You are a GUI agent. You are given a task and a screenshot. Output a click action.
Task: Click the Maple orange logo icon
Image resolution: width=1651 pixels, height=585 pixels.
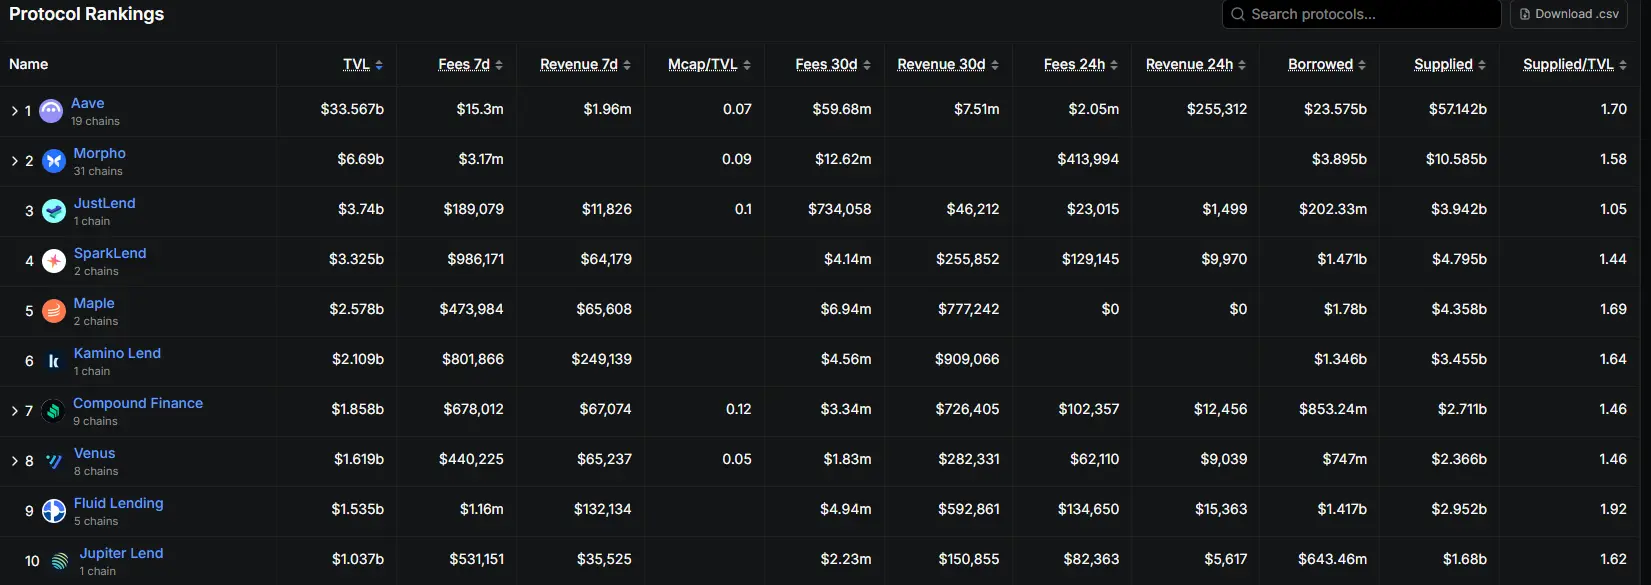(x=54, y=311)
